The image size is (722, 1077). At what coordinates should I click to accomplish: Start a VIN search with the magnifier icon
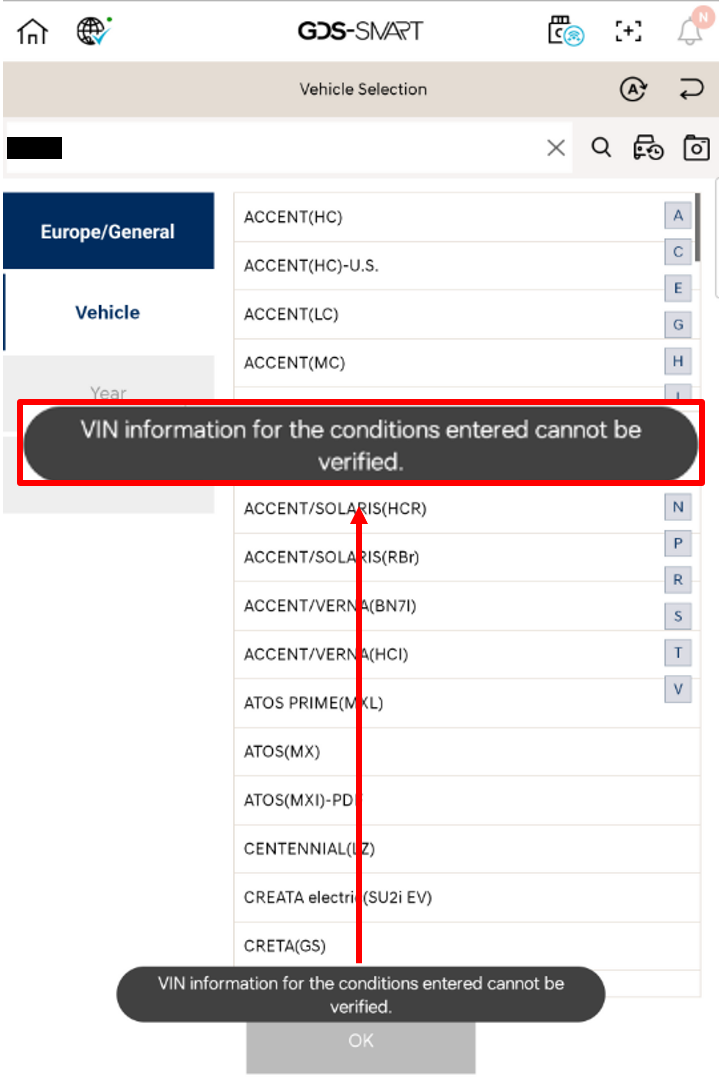tap(601, 147)
